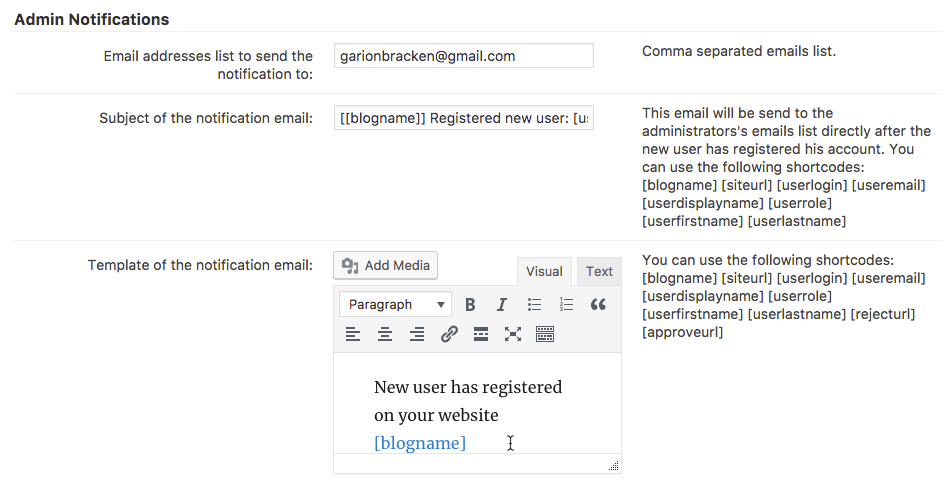Click the editor resize handle
This screenshot has width=952, height=491.
[613, 465]
